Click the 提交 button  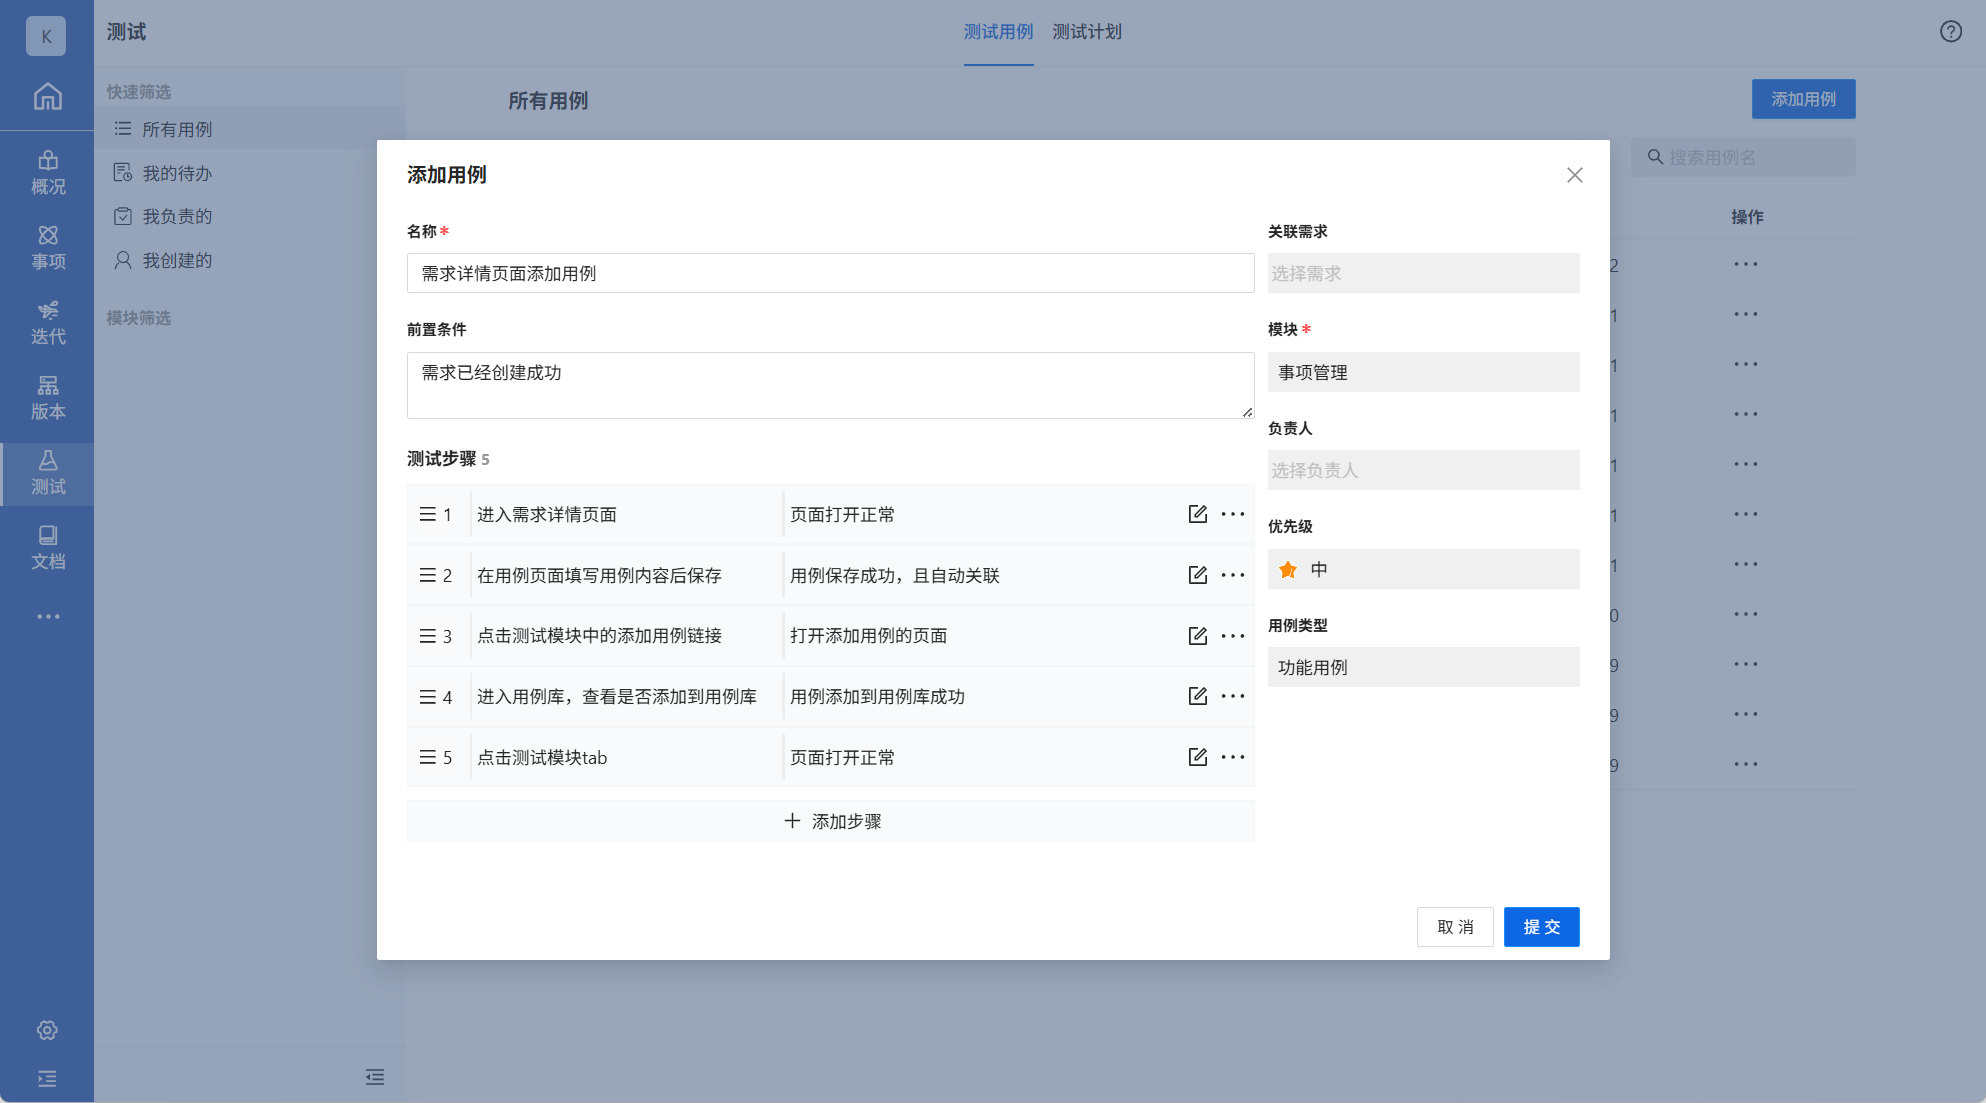(x=1541, y=927)
